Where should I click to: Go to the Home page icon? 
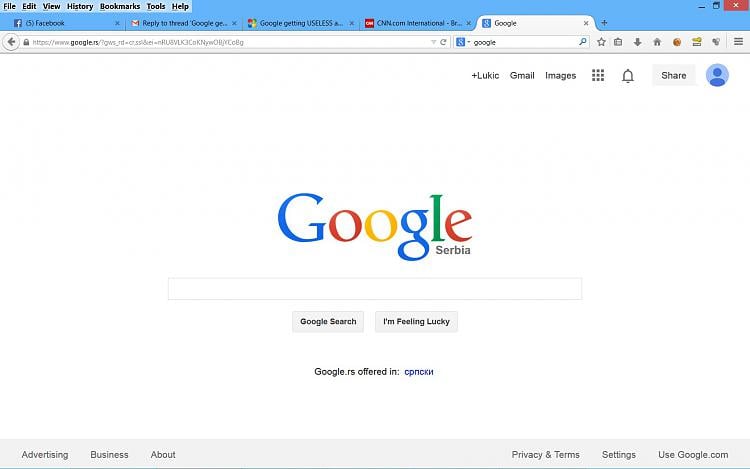pyautogui.click(x=657, y=42)
